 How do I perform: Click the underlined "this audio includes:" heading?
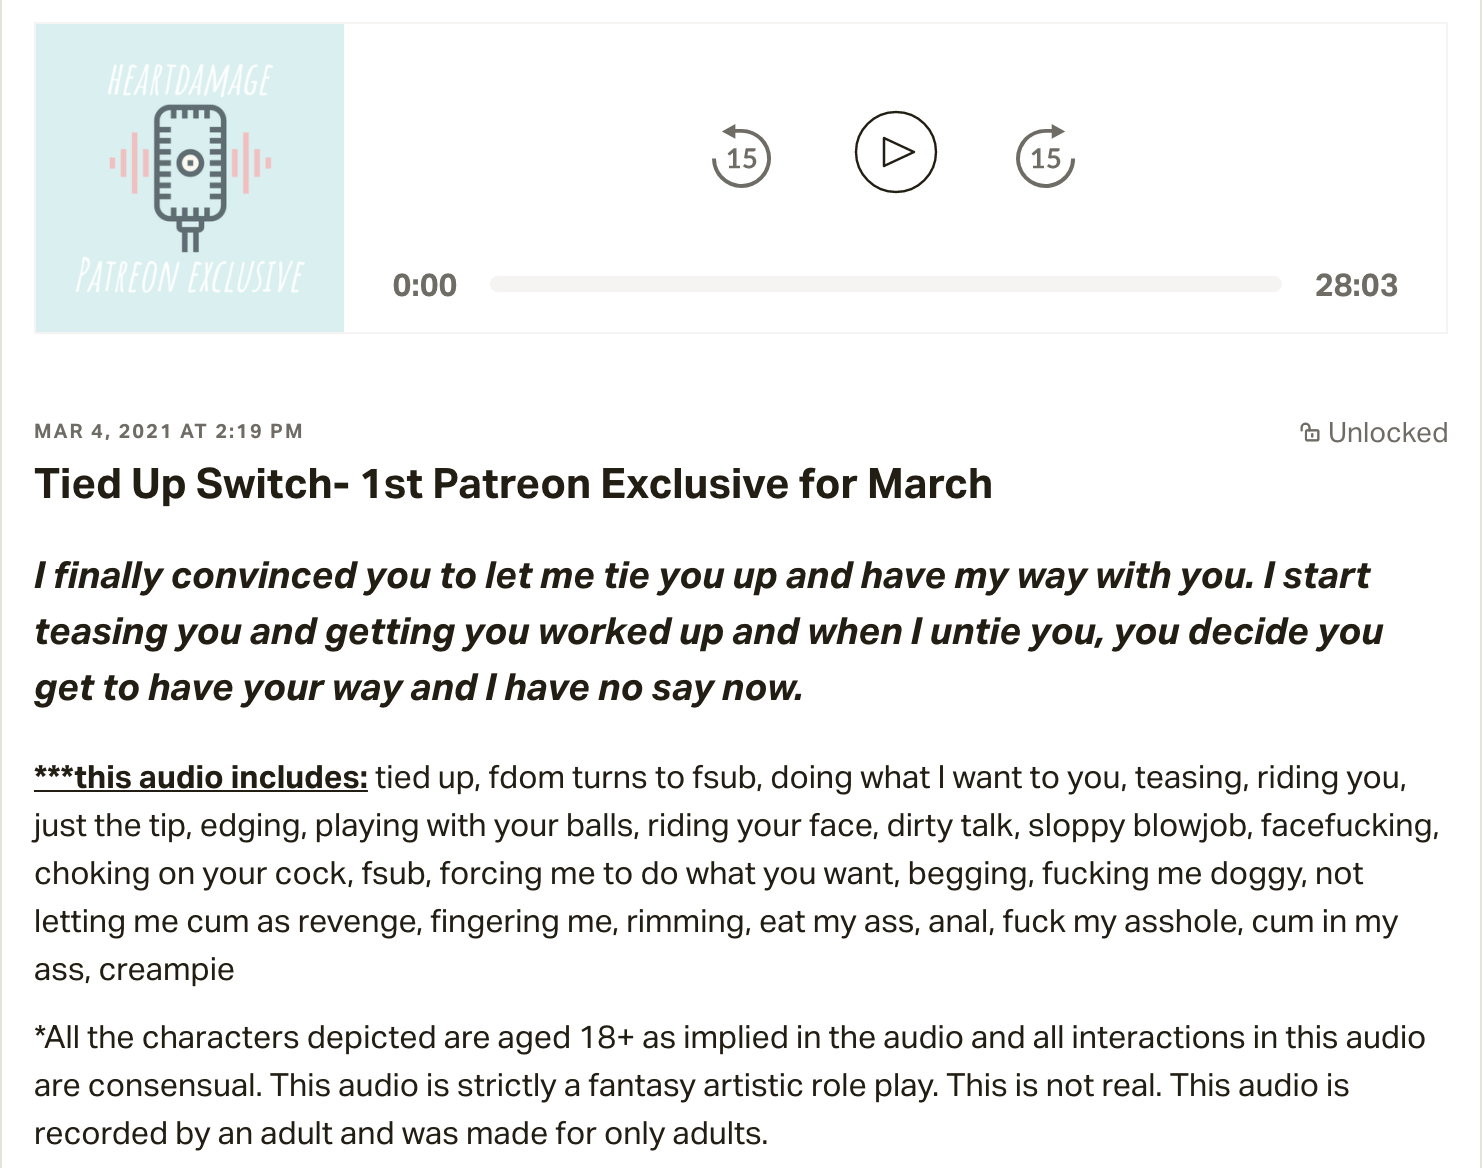pos(201,777)
